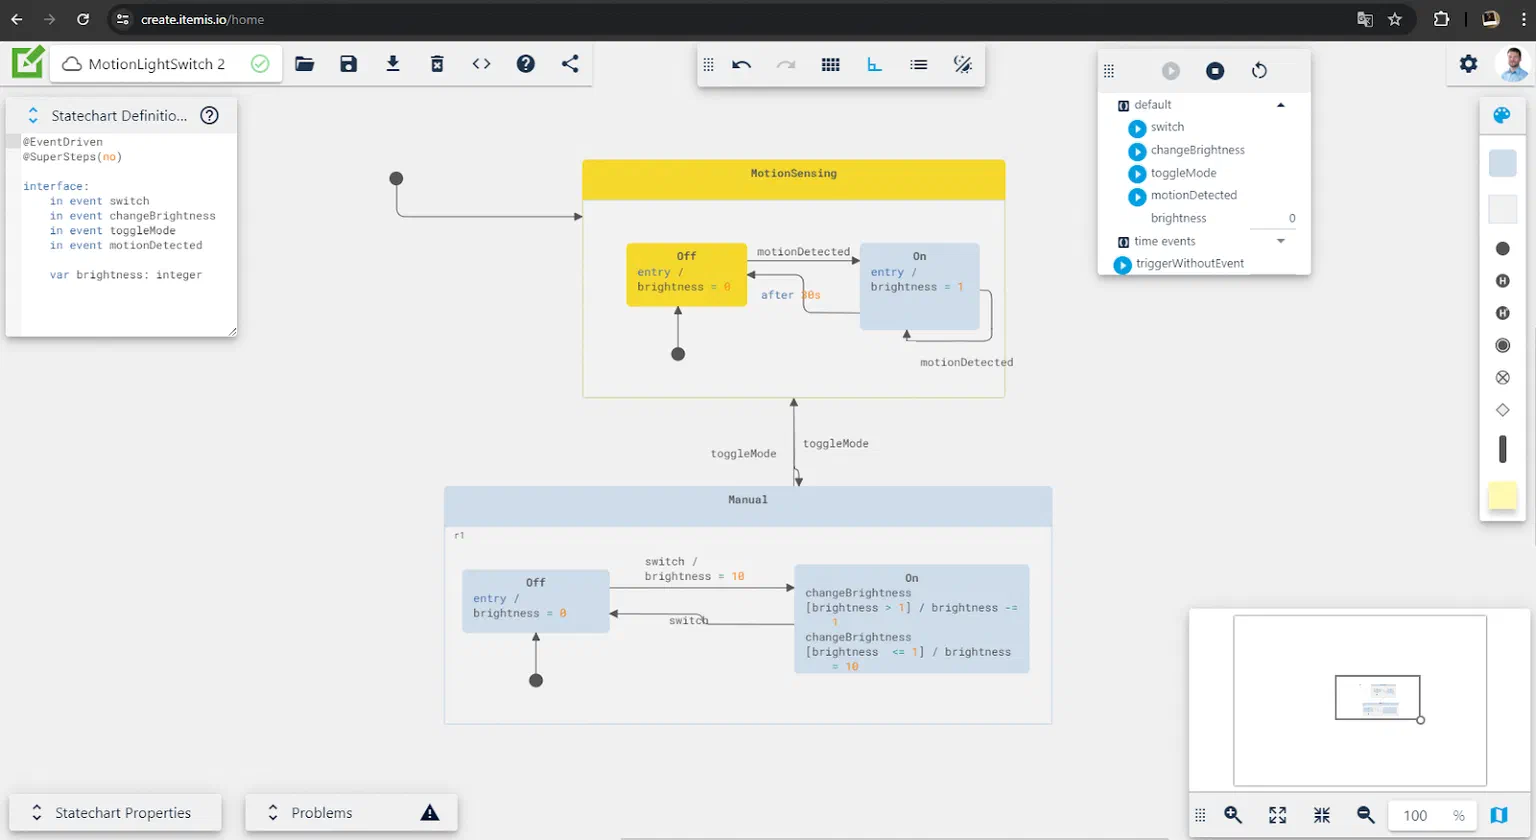Open the code generator icon

pos(481,64)
